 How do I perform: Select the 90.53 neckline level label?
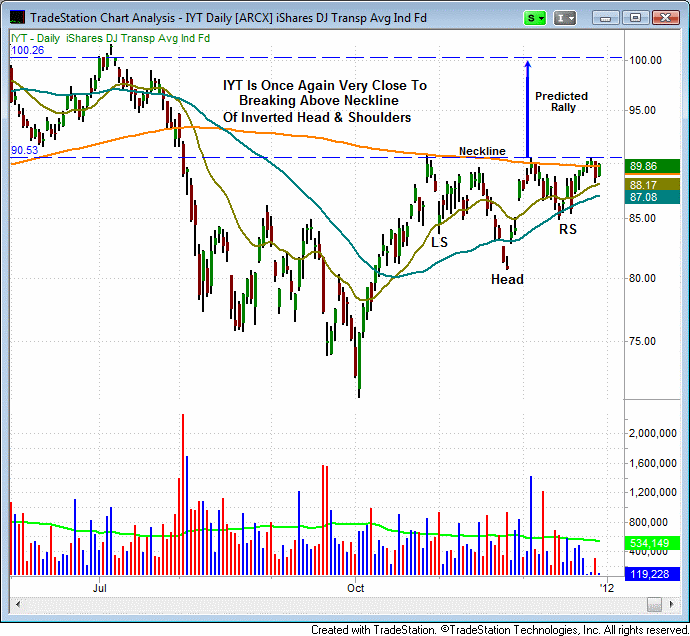25,151
